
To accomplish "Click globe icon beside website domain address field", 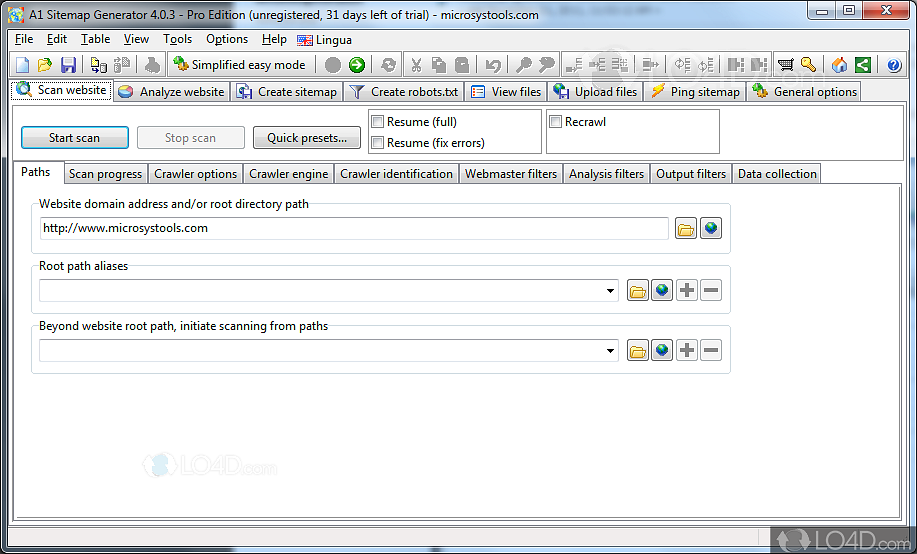I will click(x=711, y=228).
